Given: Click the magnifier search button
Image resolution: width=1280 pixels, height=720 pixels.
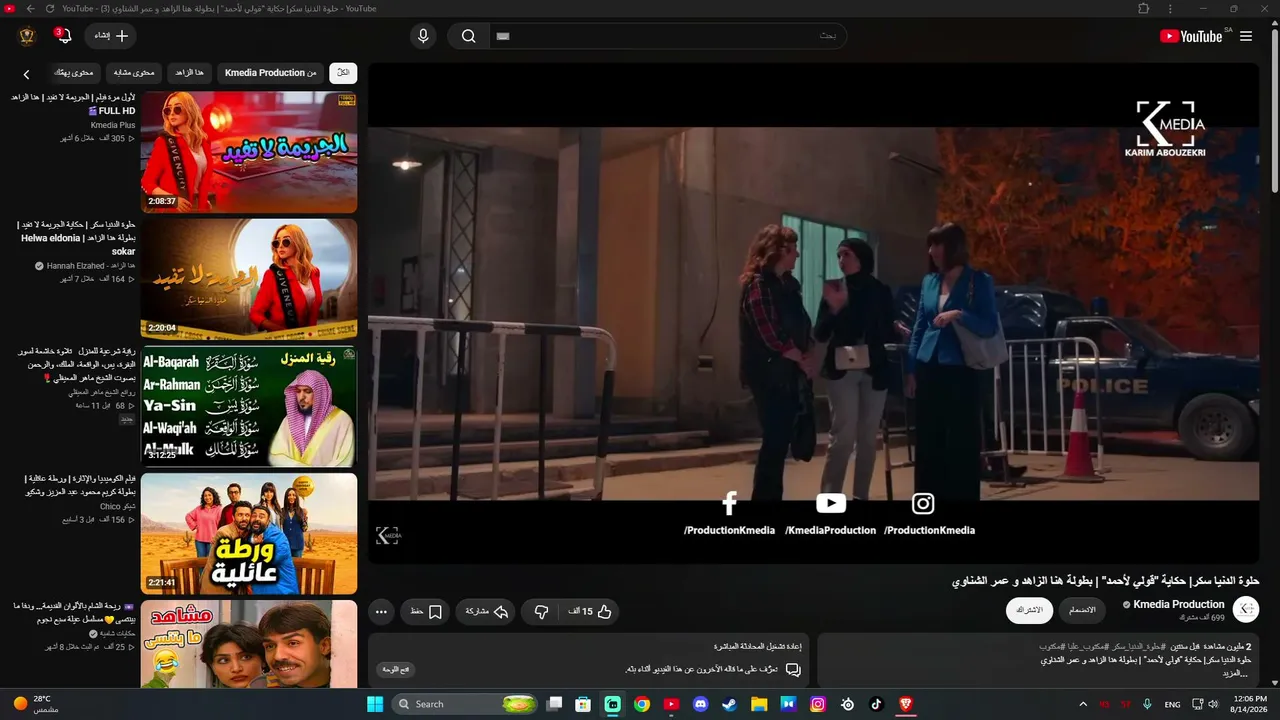Looking at the screenshot, I should pos(468,36).
